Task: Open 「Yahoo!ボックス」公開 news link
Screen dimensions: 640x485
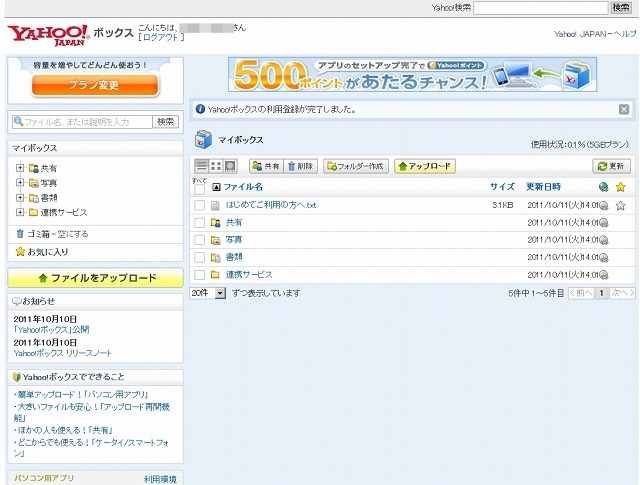Action: pyautogui.click(x=51, y=329)
